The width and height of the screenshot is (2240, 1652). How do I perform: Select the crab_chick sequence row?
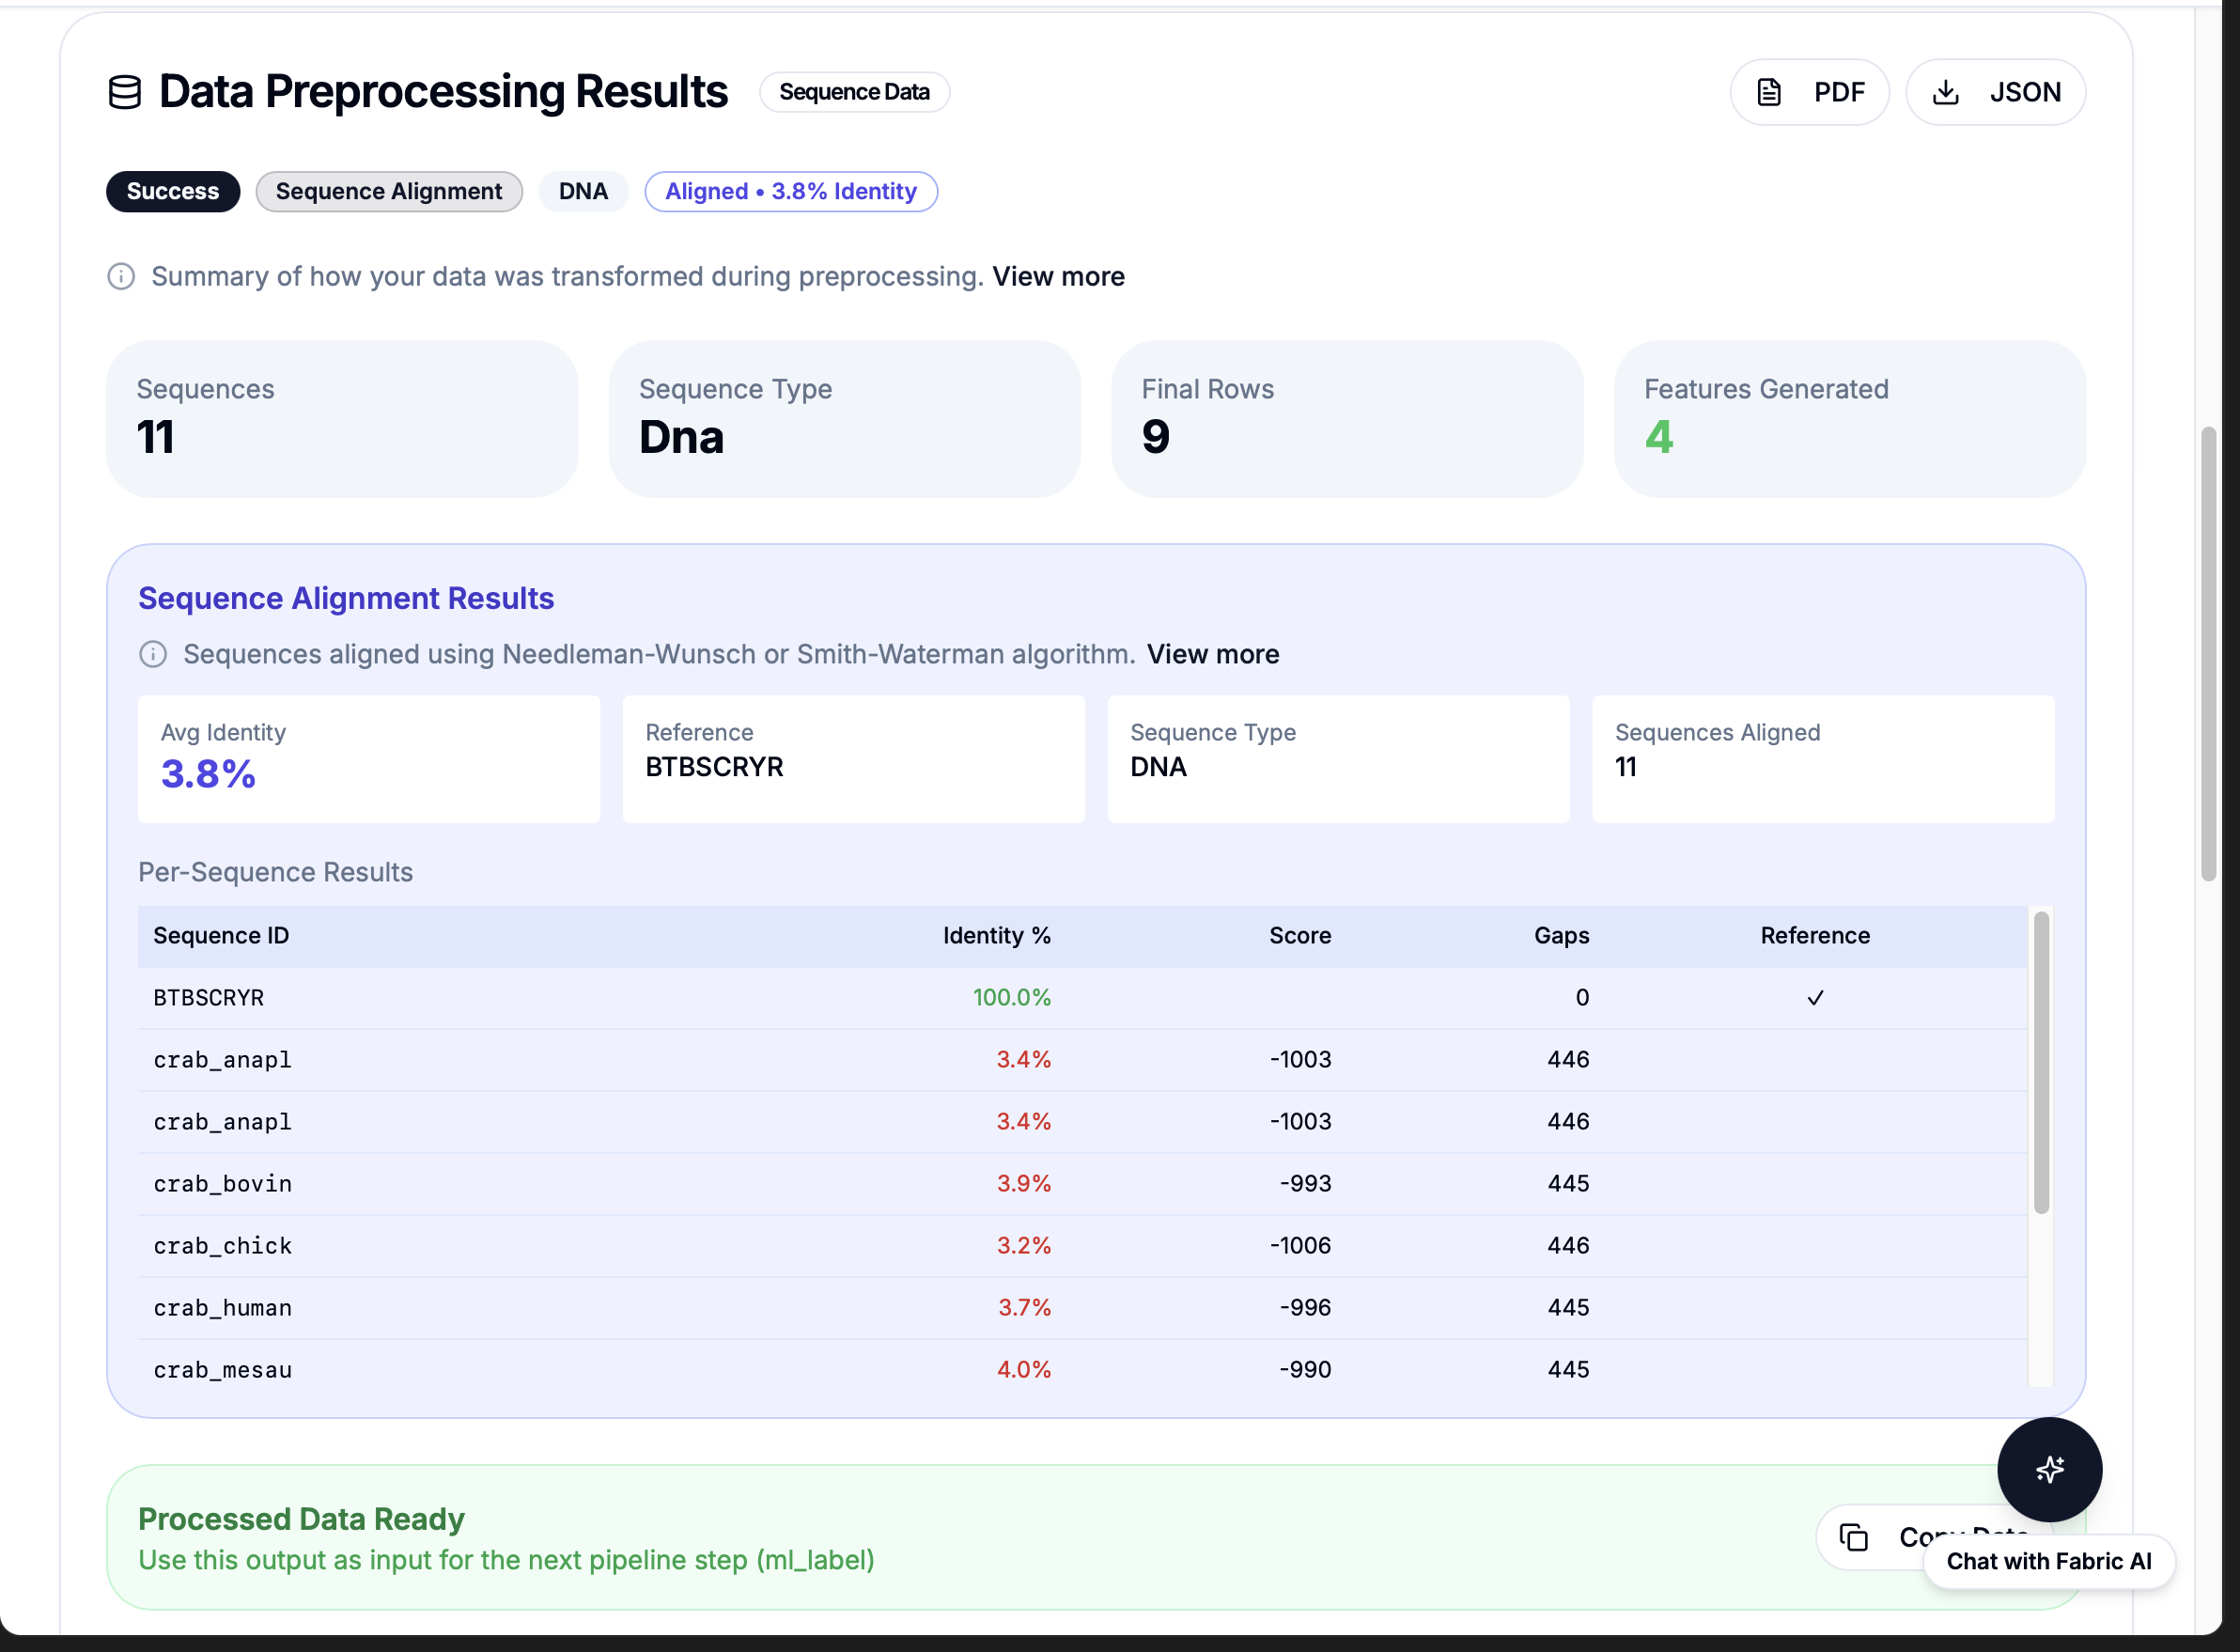click(1082, 1246)
